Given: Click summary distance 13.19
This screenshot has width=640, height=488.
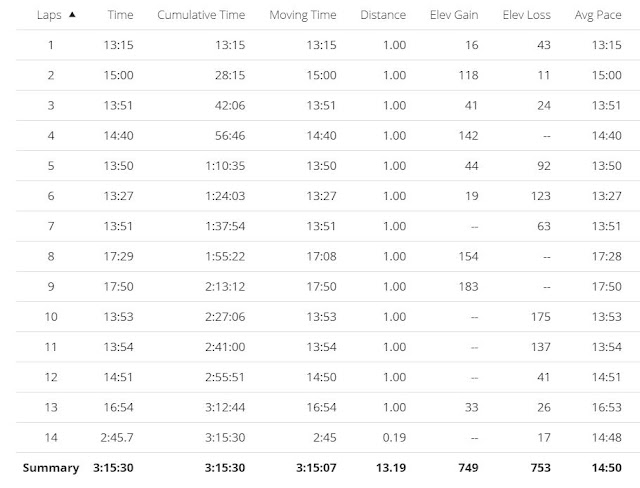Looking at the screenshot, I should click(391, 468).
